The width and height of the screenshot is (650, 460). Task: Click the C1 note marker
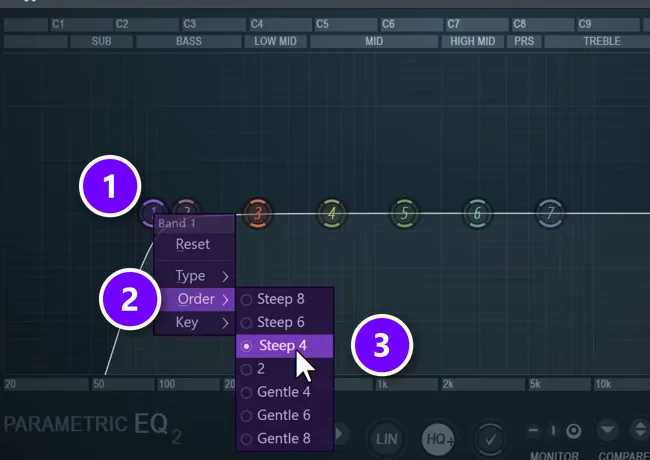click(x=58, y=24)
